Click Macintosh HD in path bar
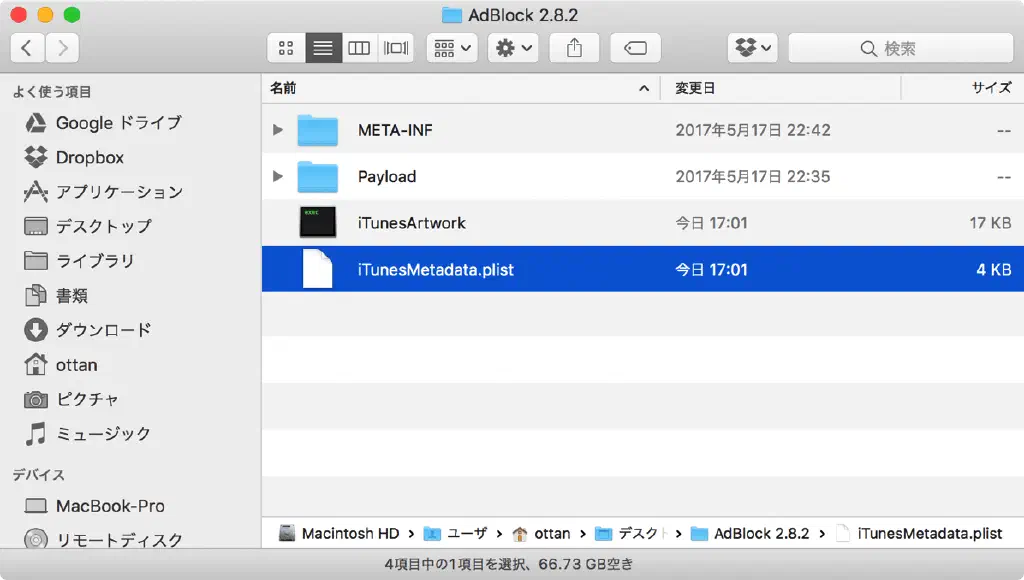 340,534
